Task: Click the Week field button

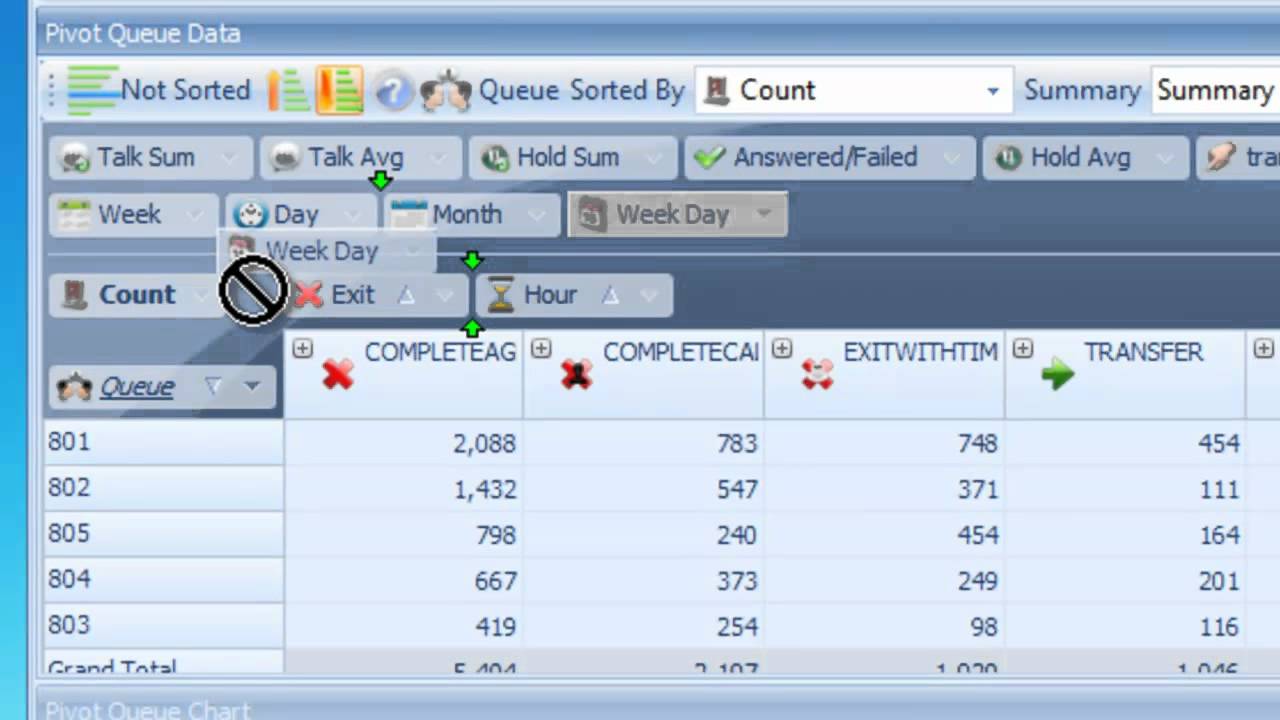Action: point(133,214)
